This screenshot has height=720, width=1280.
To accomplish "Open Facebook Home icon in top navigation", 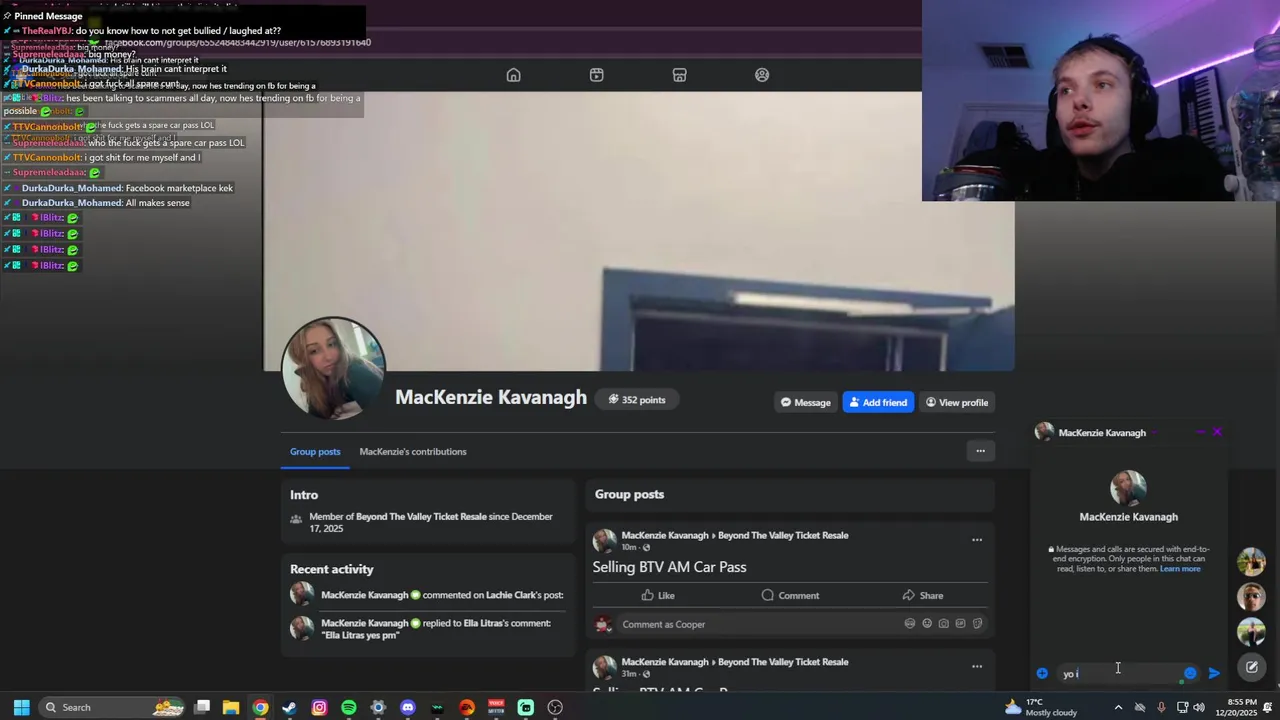I will [513, 75].
